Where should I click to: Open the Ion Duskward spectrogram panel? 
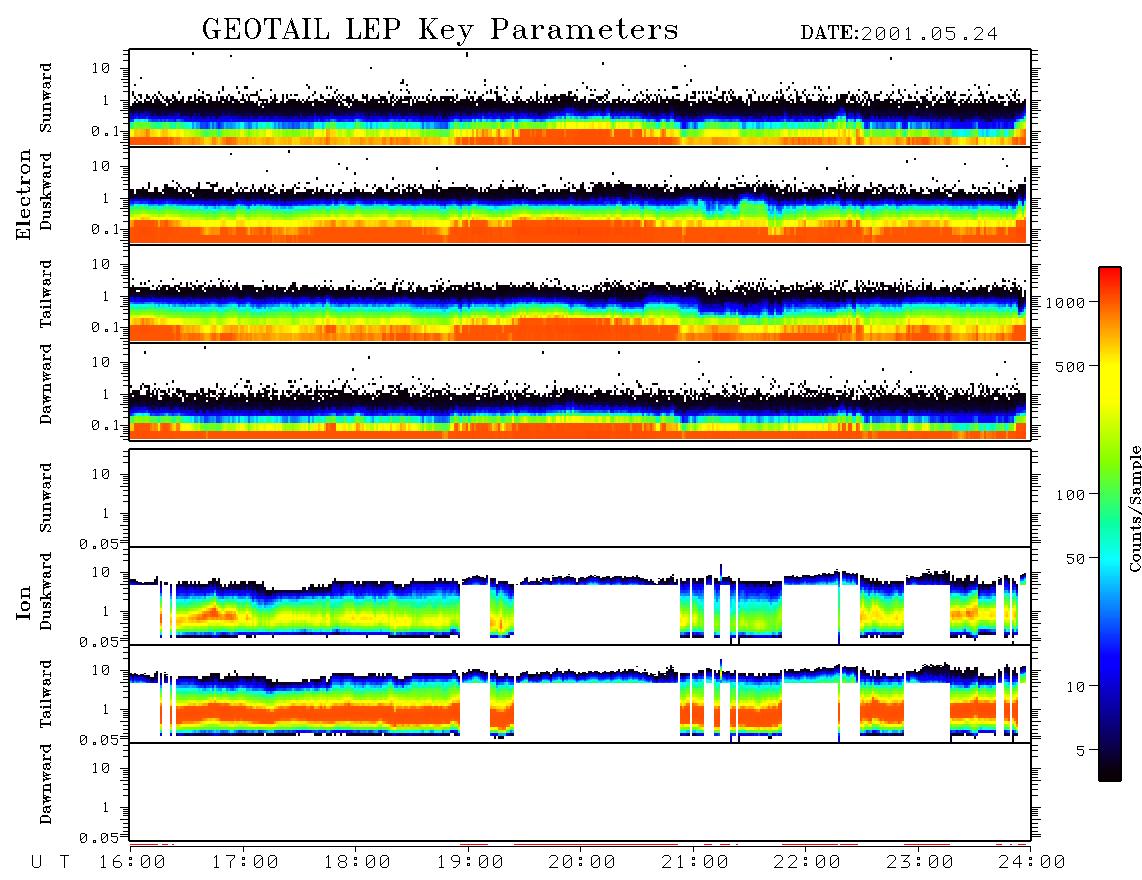[580, 595]
